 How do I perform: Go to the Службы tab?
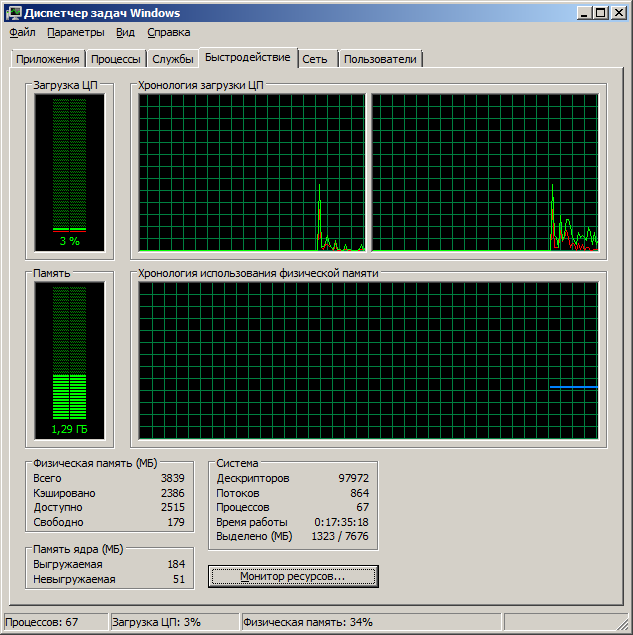pos(173,59)
